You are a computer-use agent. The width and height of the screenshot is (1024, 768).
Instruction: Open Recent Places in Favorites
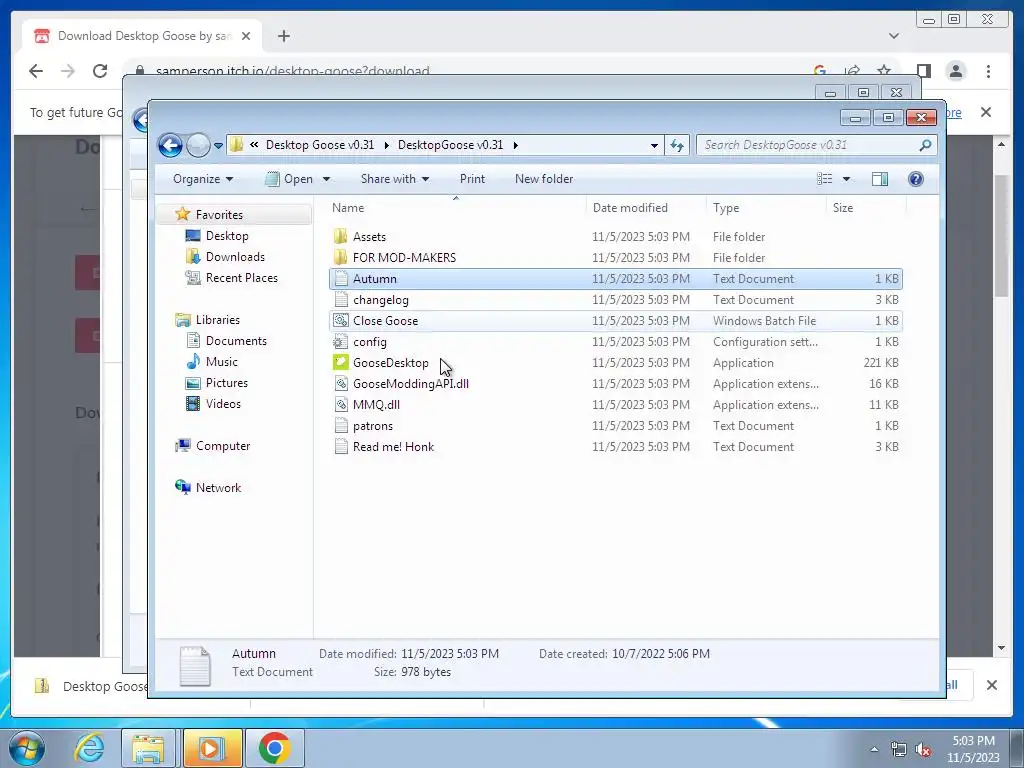[242, 278]
